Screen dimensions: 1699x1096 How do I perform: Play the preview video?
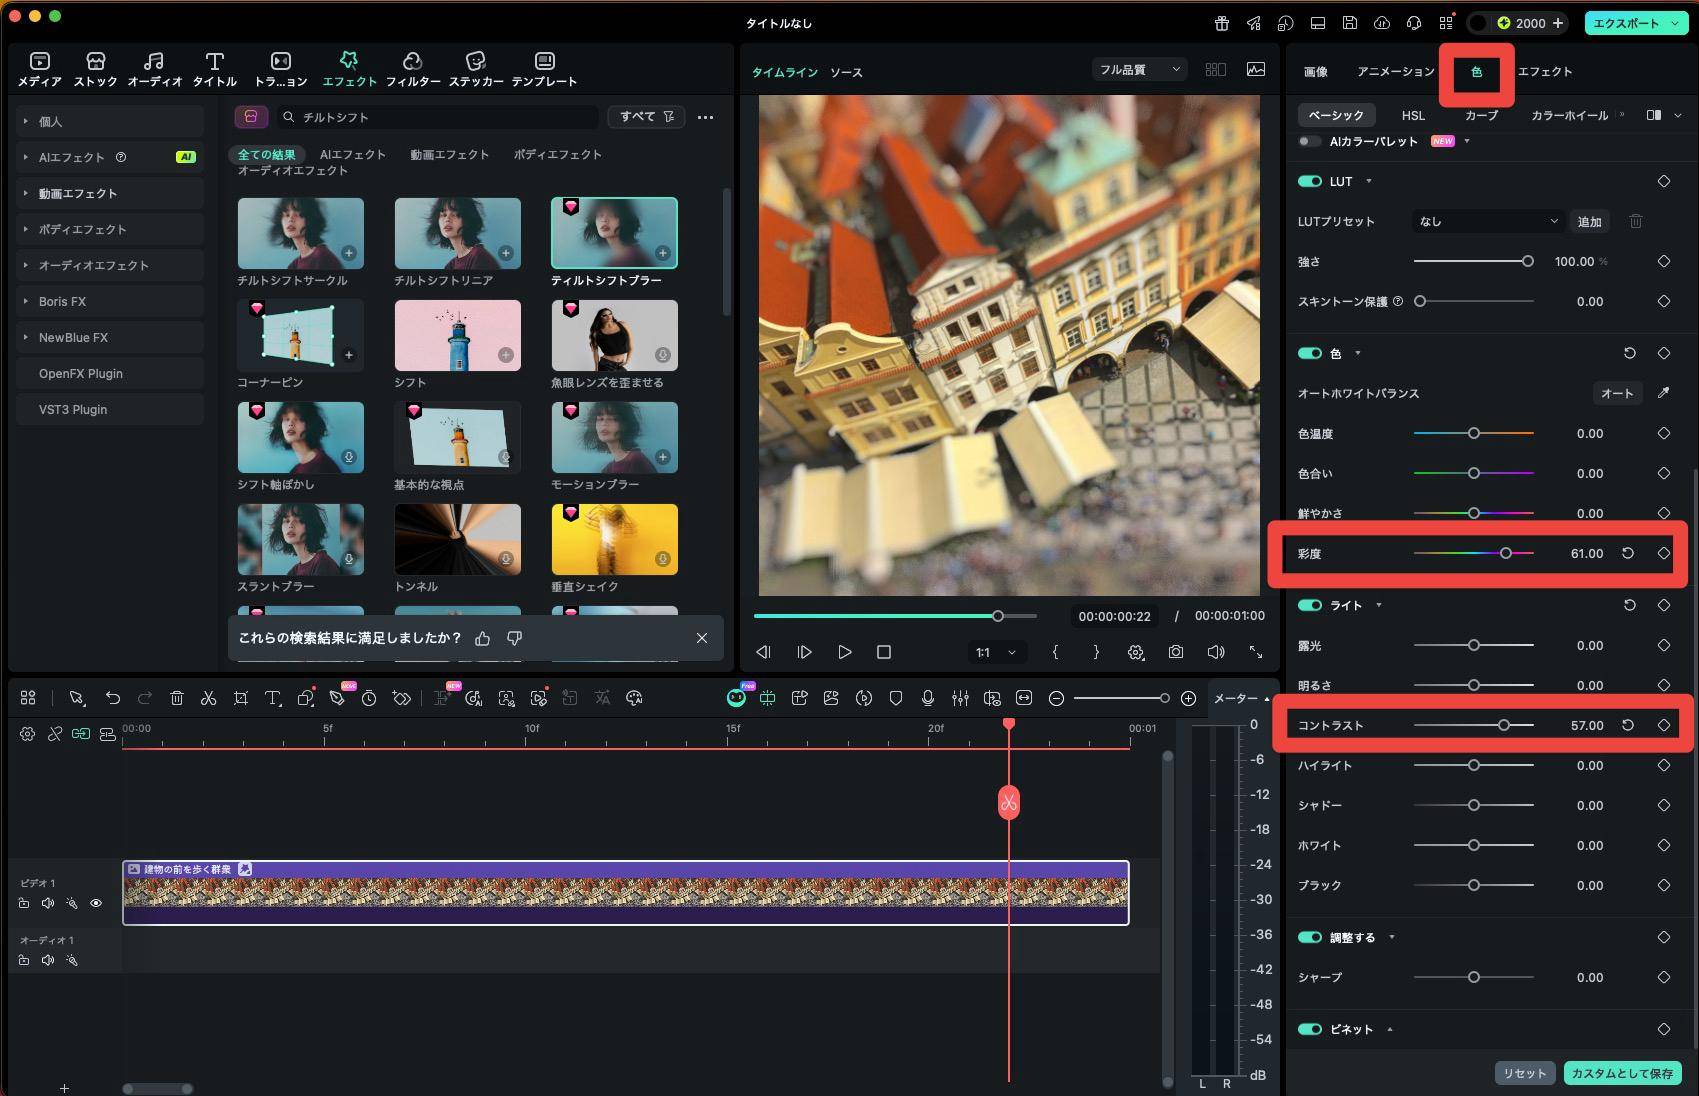(845, 652)
